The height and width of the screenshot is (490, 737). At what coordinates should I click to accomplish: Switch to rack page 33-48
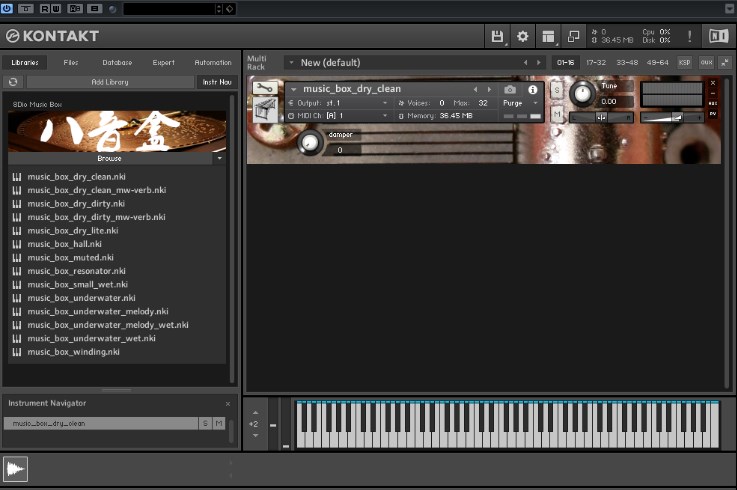pyautogui.click(x=627, y=63)
